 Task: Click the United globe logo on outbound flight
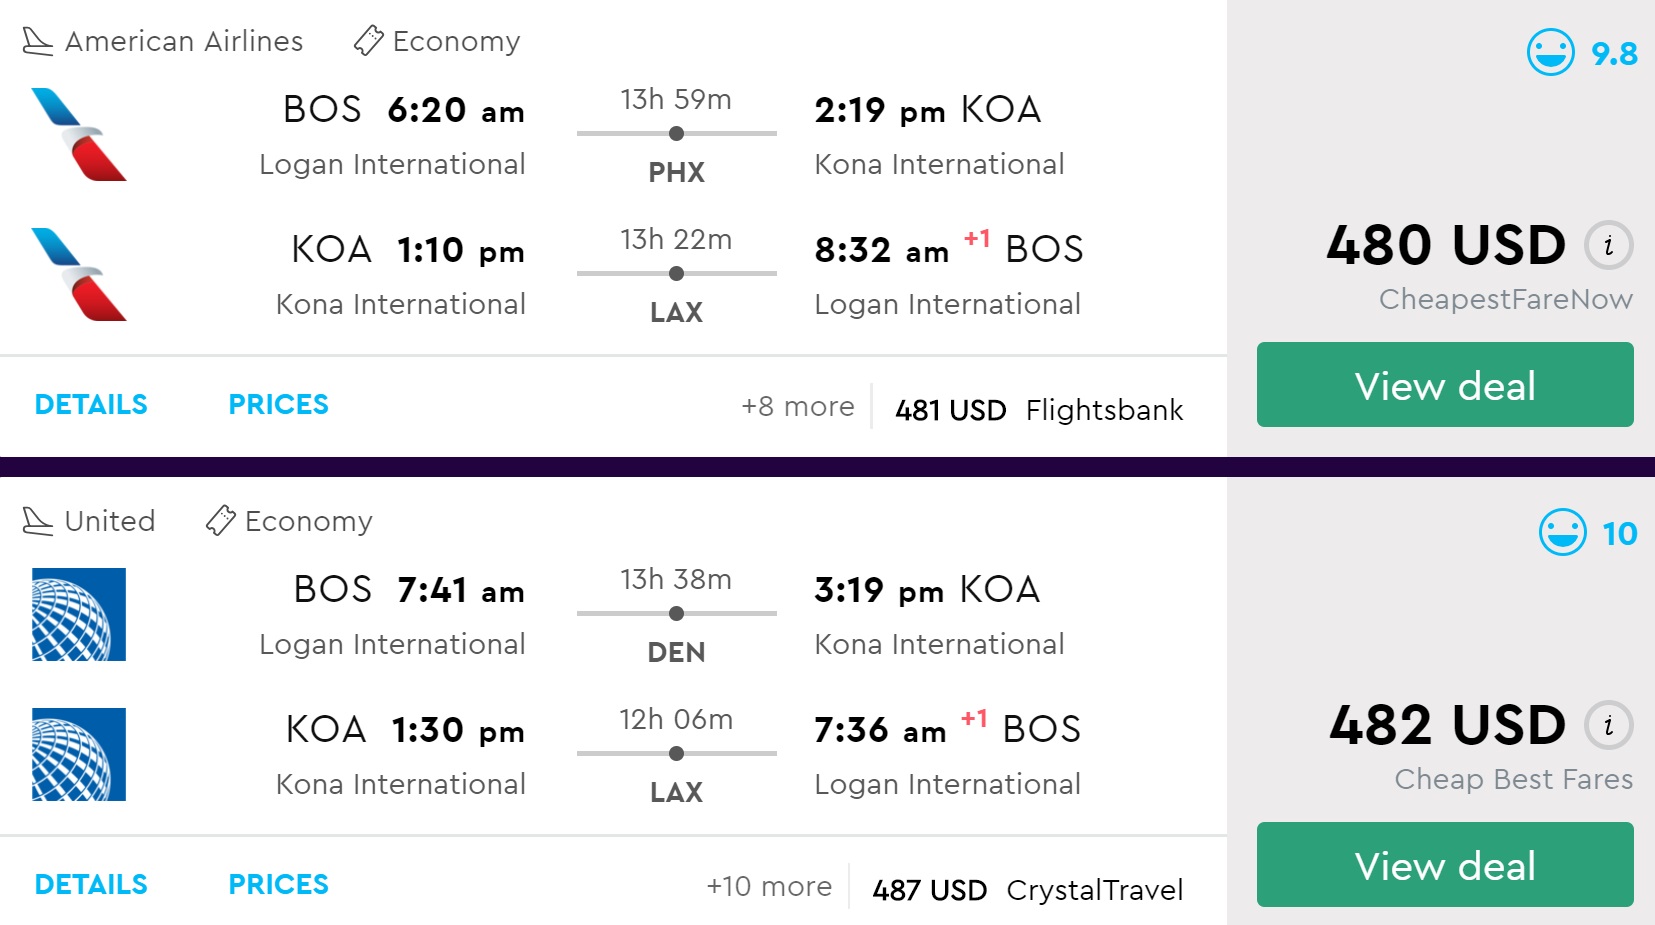[79, 615]
